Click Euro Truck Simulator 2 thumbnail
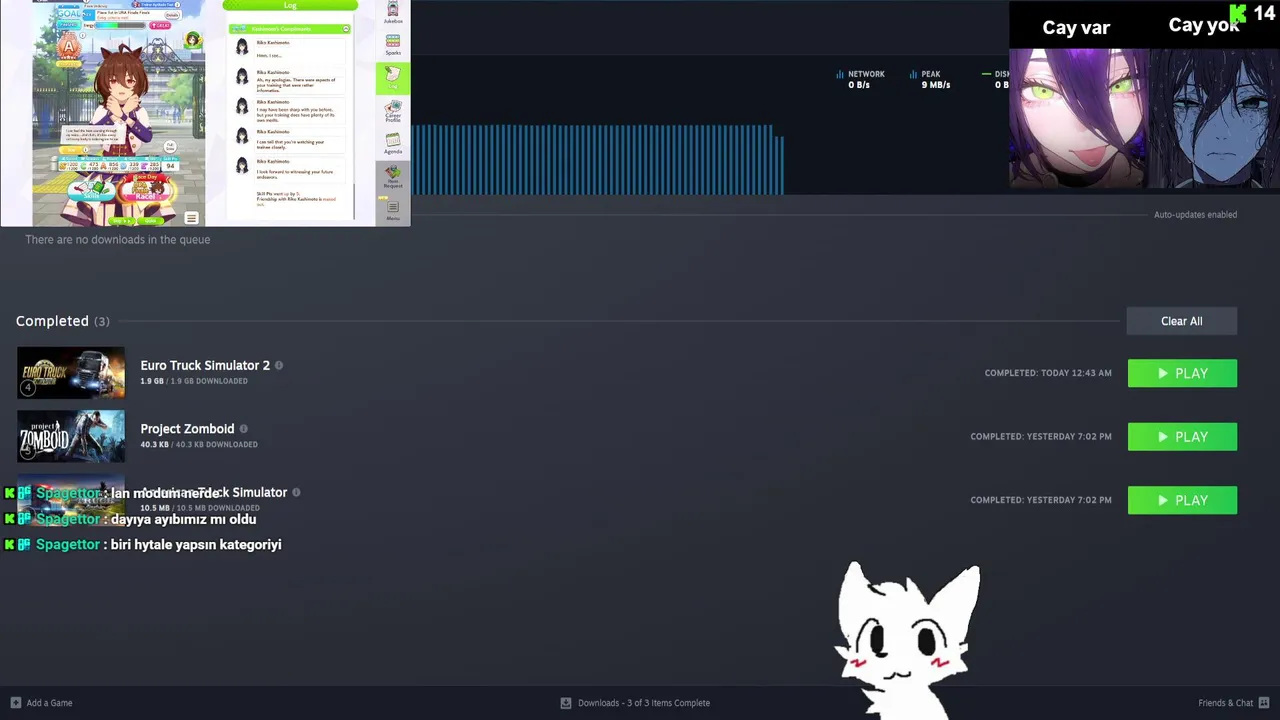Screen dimensions: 1280x720 pos(71,373)
